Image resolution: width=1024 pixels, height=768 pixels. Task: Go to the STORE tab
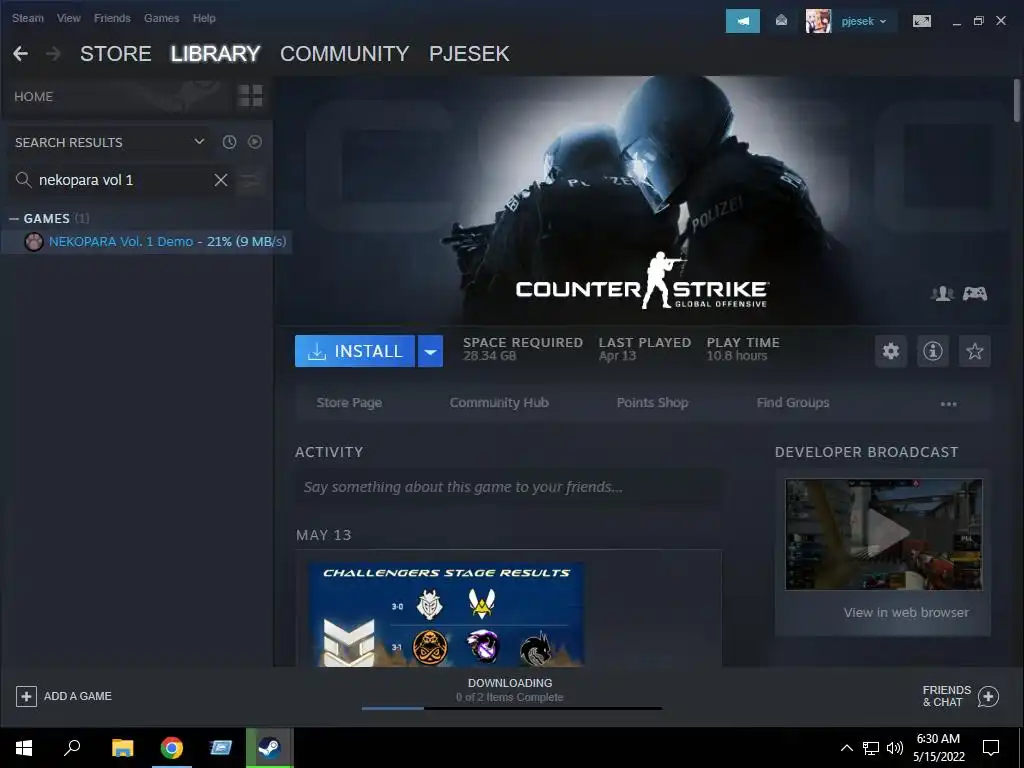coord(116,54)
